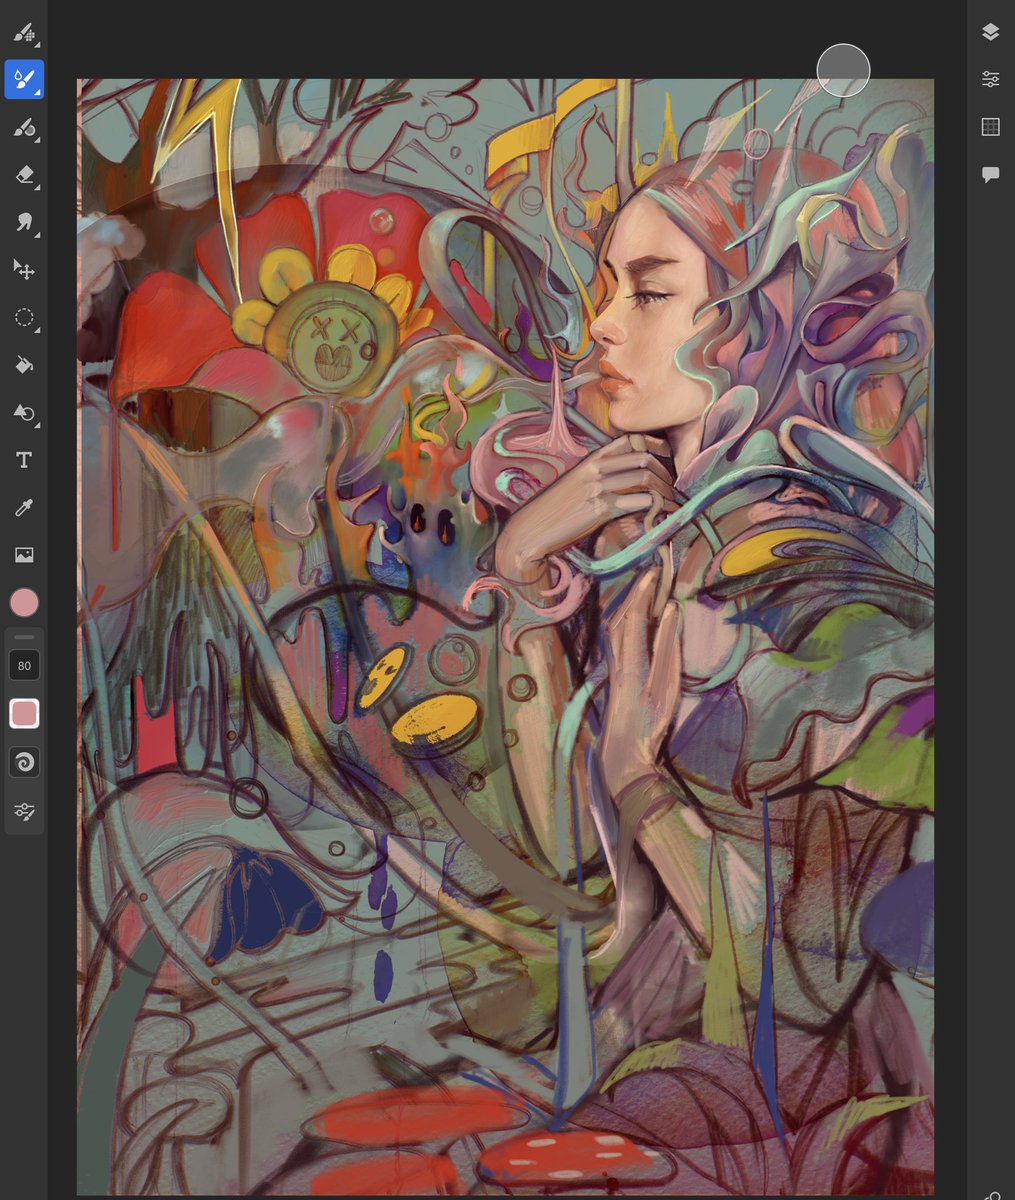The height and width of the screenshot is (1200, 1015).
Task: Select the Transform move tool
Action: [x=24, y=270]
